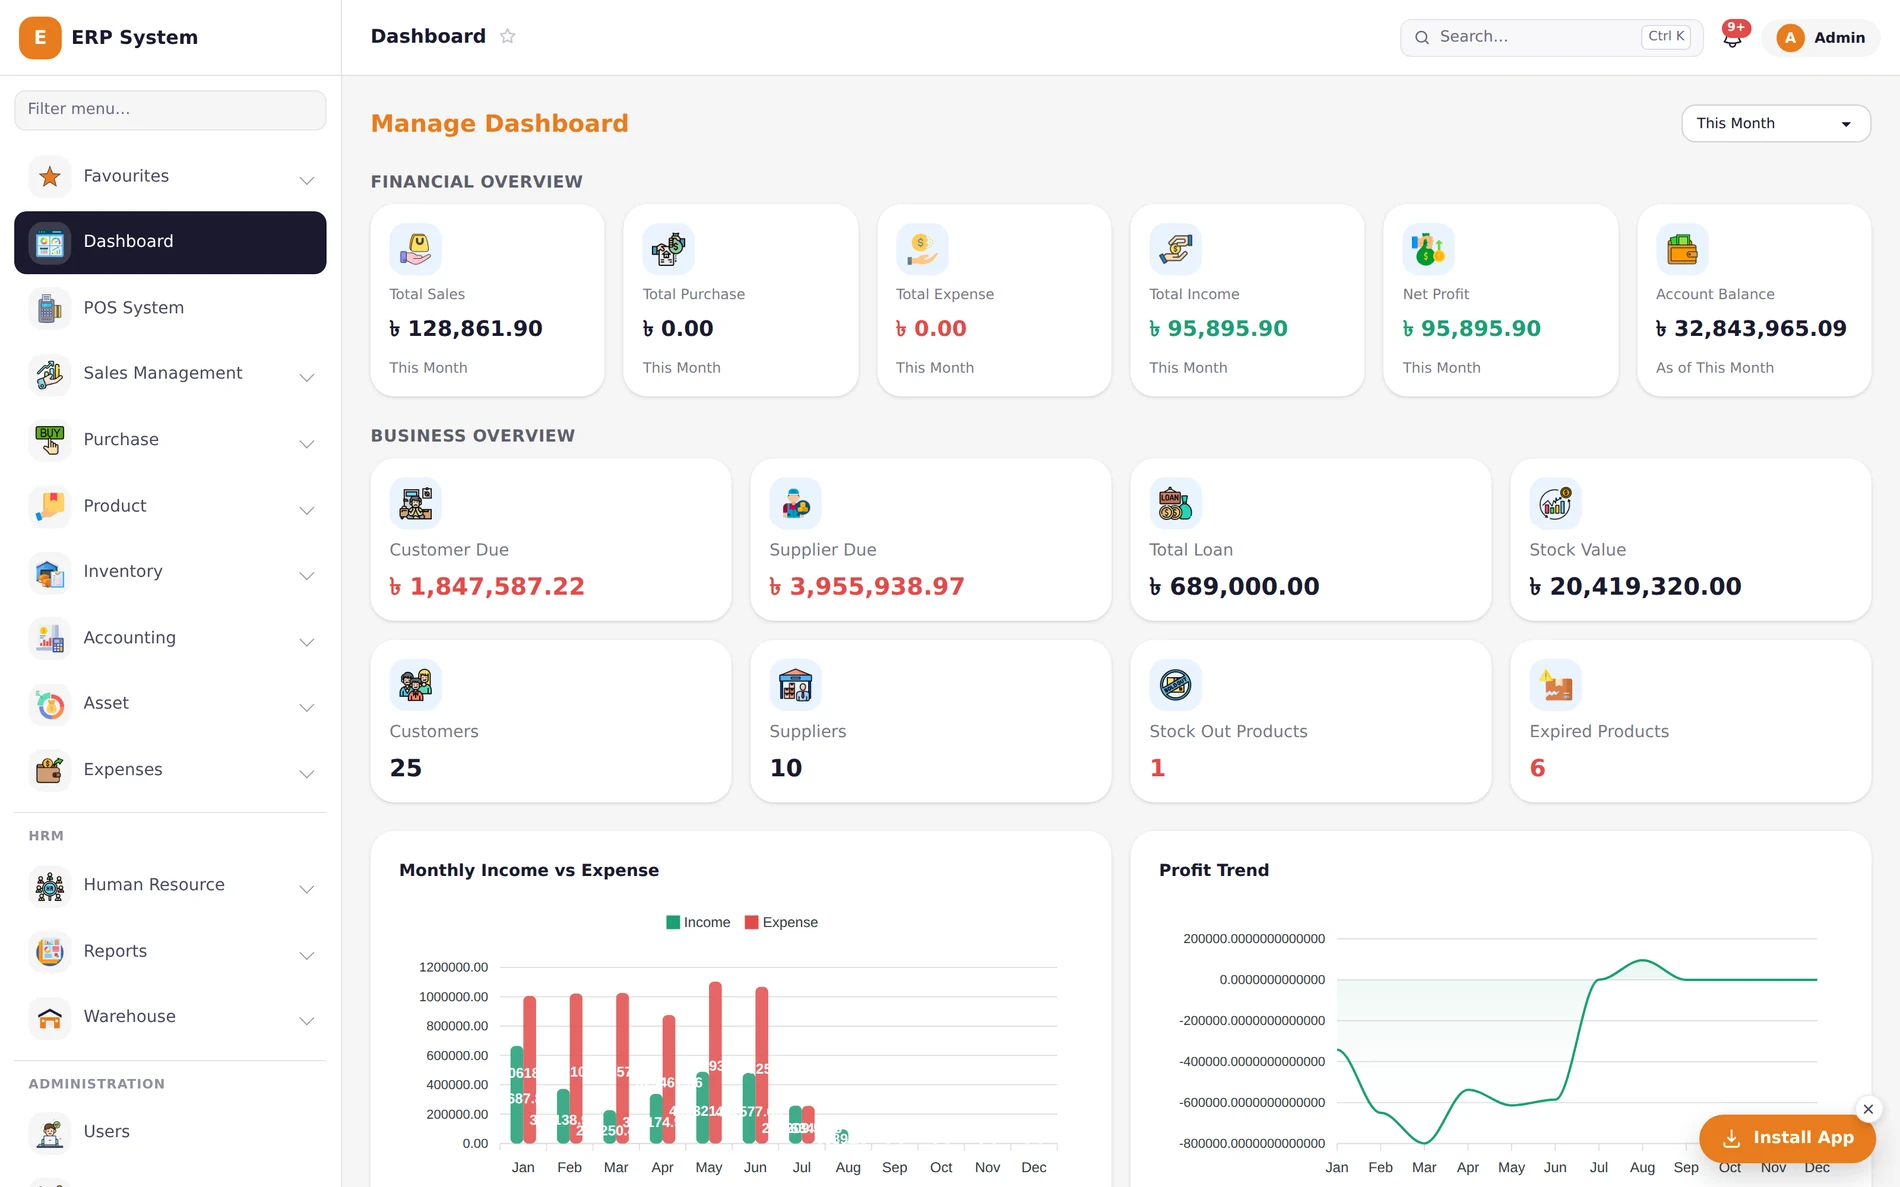Click the Stock Value card icon

tap(1555, 503)
